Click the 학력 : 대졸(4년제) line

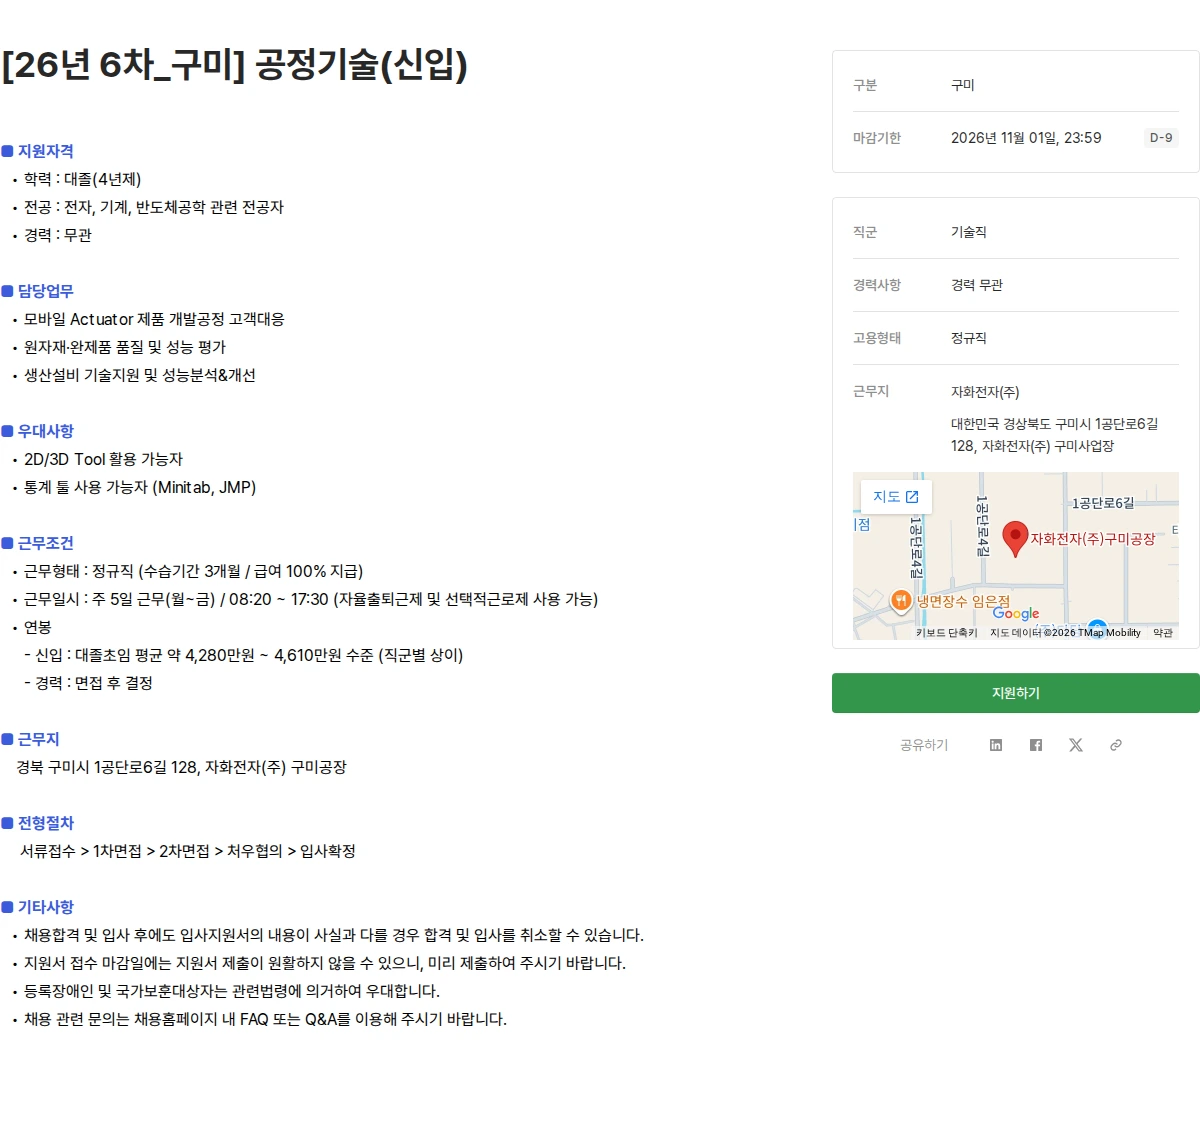click(x=82, y=179)
